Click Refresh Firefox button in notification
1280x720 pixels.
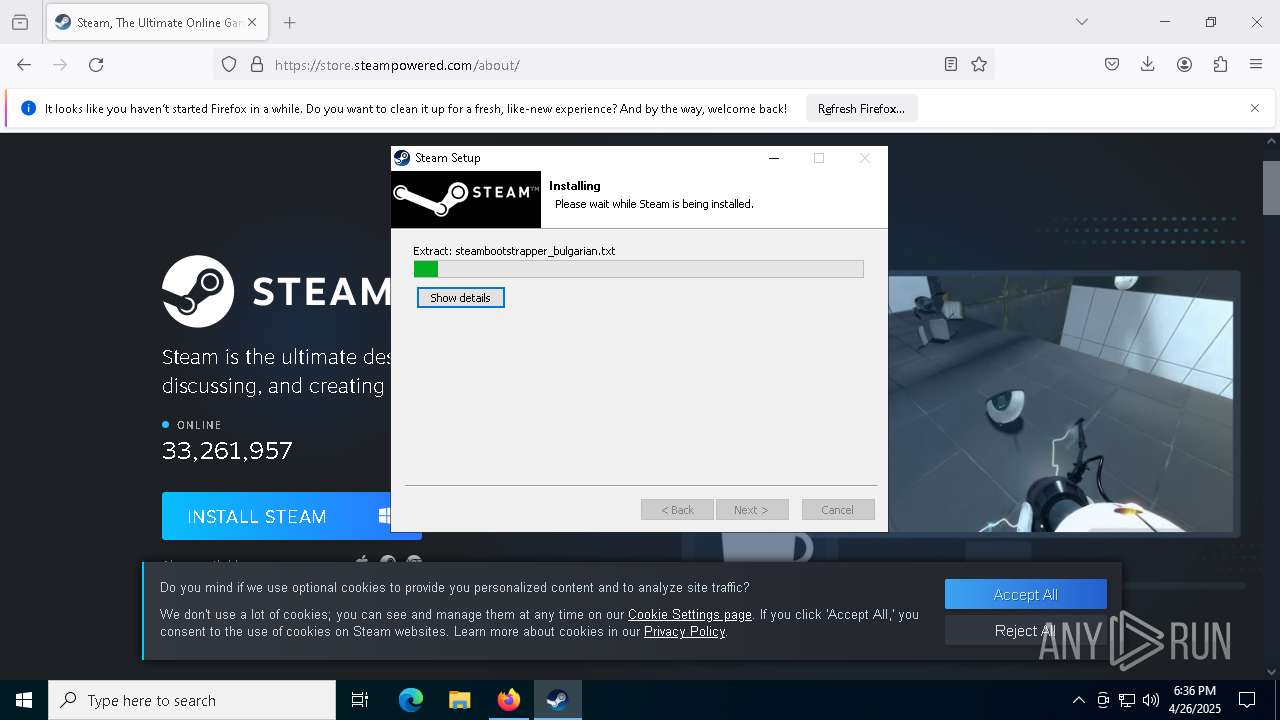[861, 108]
